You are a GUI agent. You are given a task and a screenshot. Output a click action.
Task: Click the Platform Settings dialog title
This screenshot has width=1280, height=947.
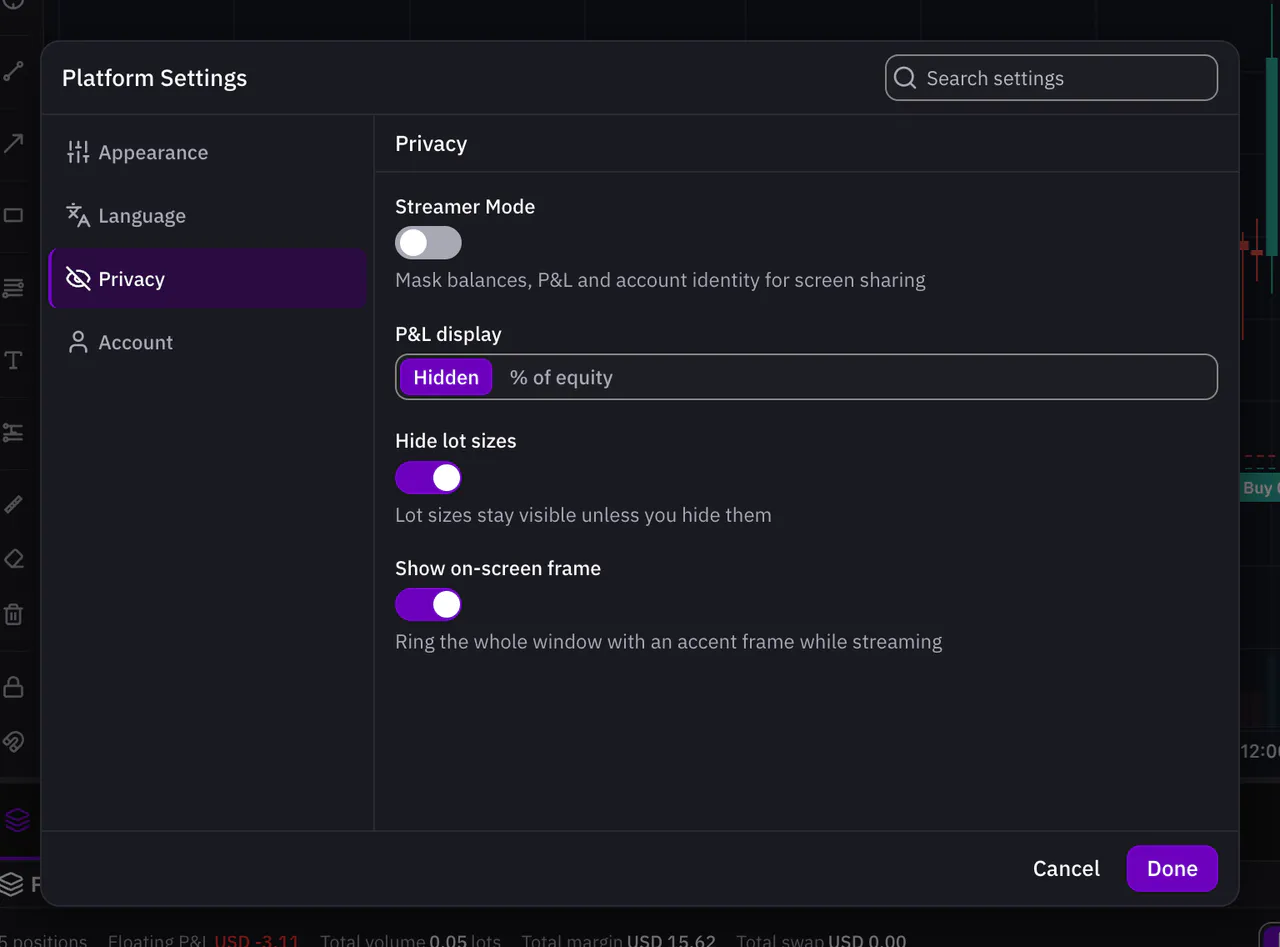(x=154, y=78)
